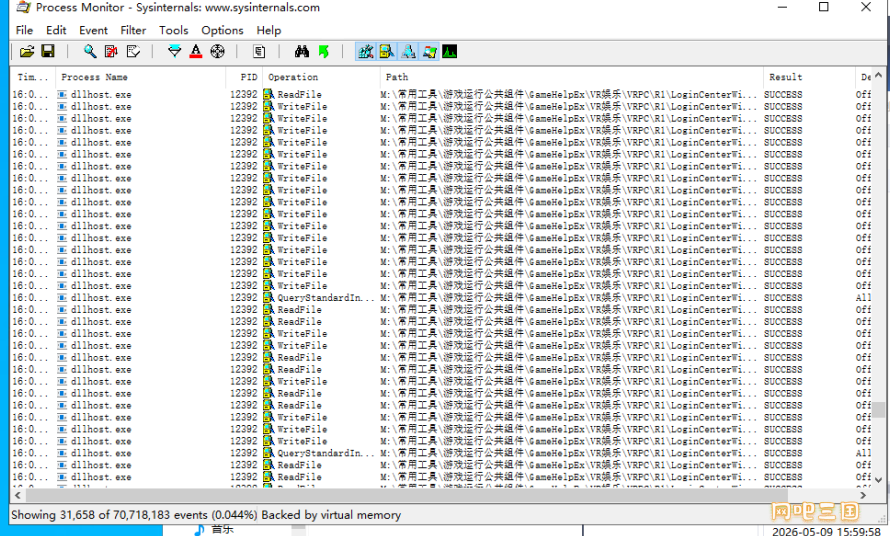Click the horizontal scrollbar thumb
Viewport: 890px width, 536px height.
[x=406, y=495]
